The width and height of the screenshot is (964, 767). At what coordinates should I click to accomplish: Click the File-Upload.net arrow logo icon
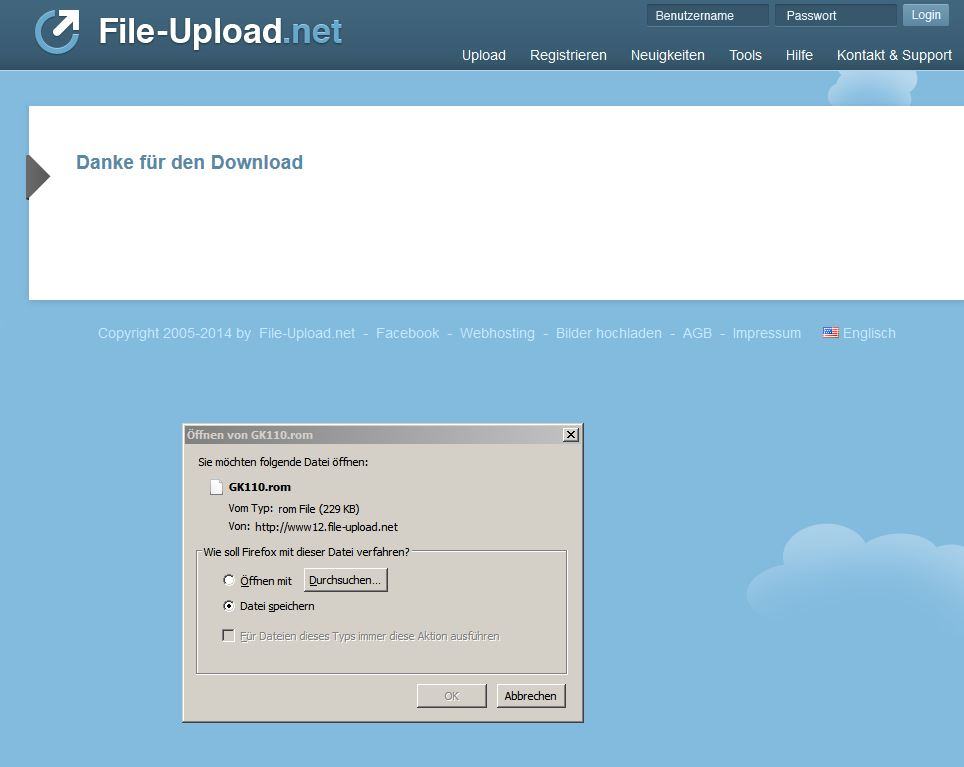coord(57,31)
